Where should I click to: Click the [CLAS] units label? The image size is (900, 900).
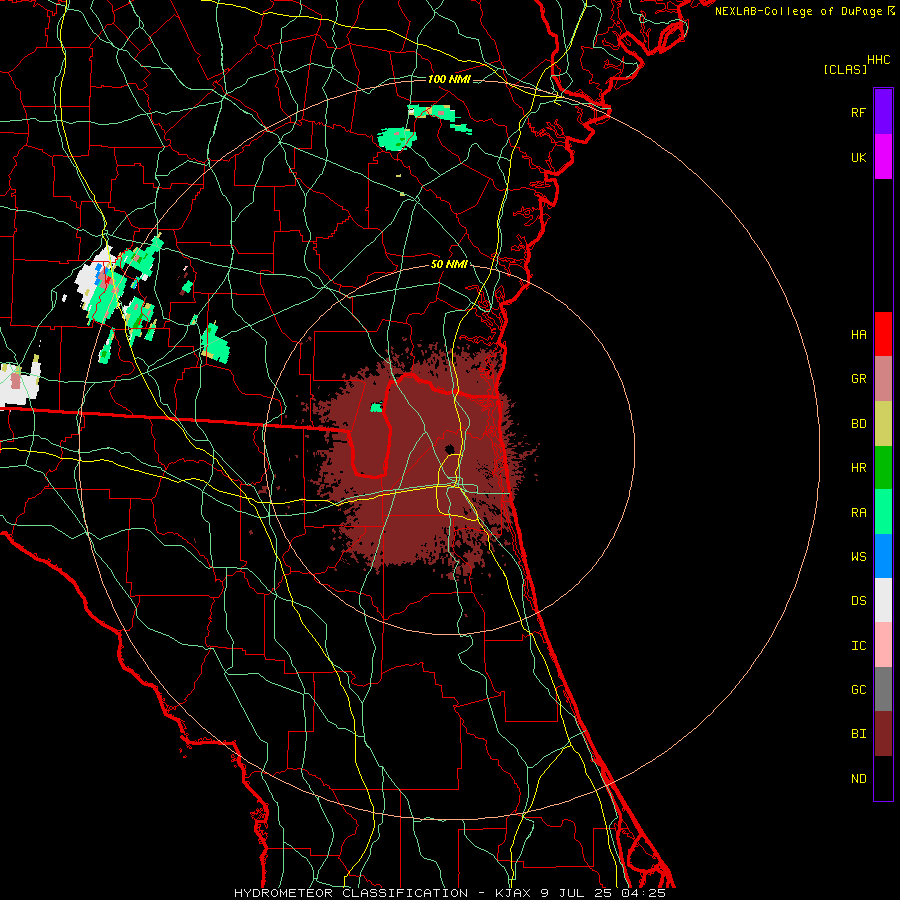pos(845,69)
